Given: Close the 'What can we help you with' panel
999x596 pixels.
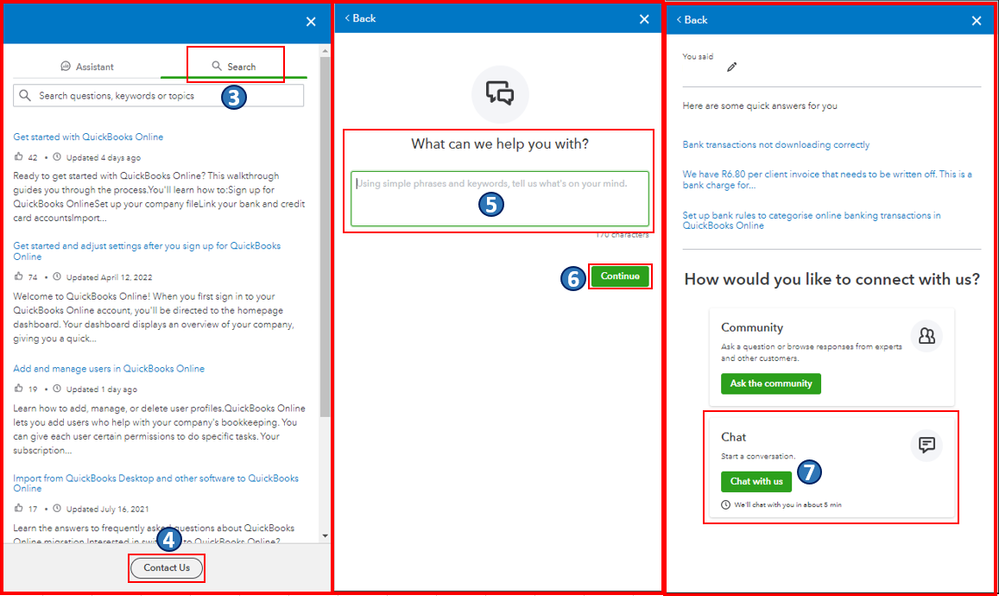Looking at the screenshot, I should pyautogui.click(x=644, y=19).
